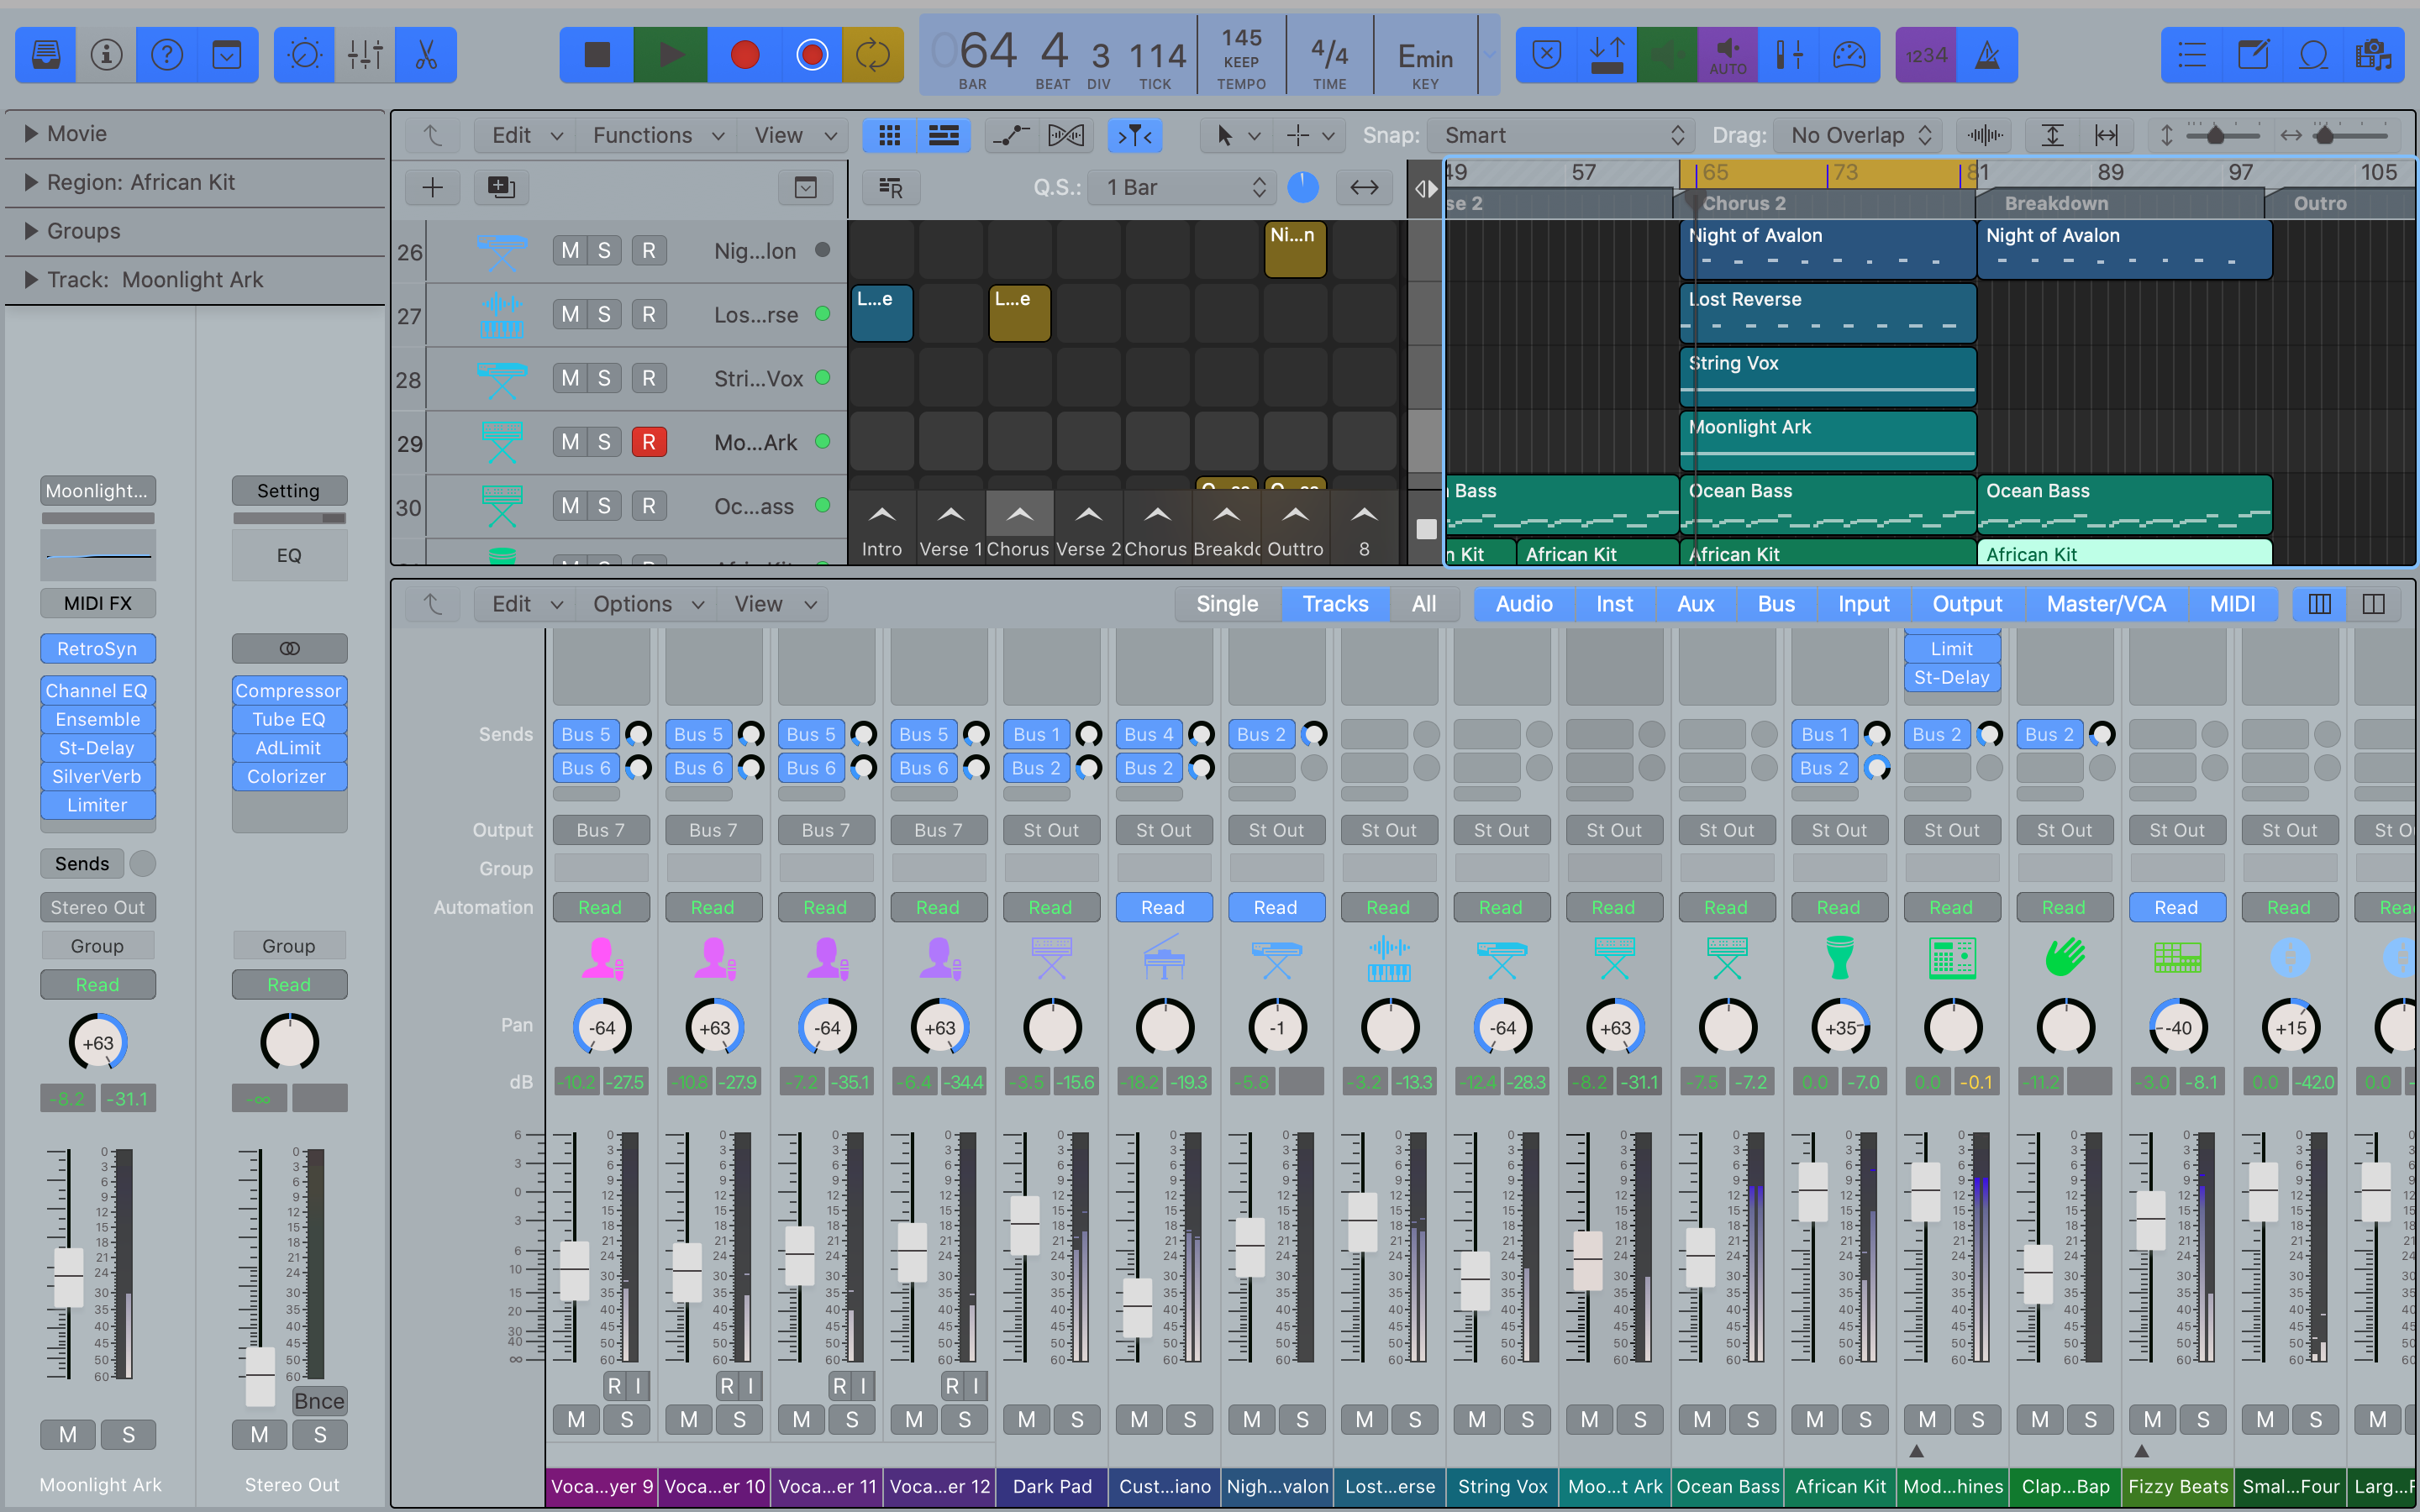Expand the Groups inspector section

coord(31,231)
